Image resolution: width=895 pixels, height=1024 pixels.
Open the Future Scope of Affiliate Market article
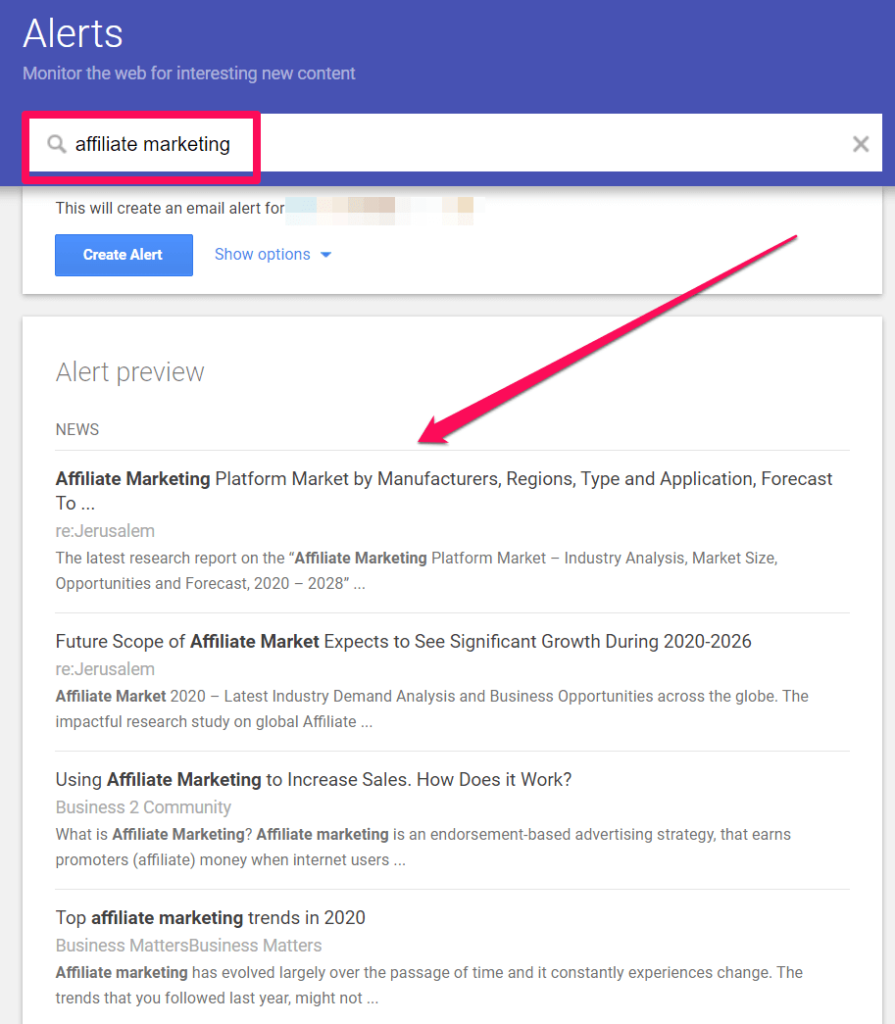(403, 641)
